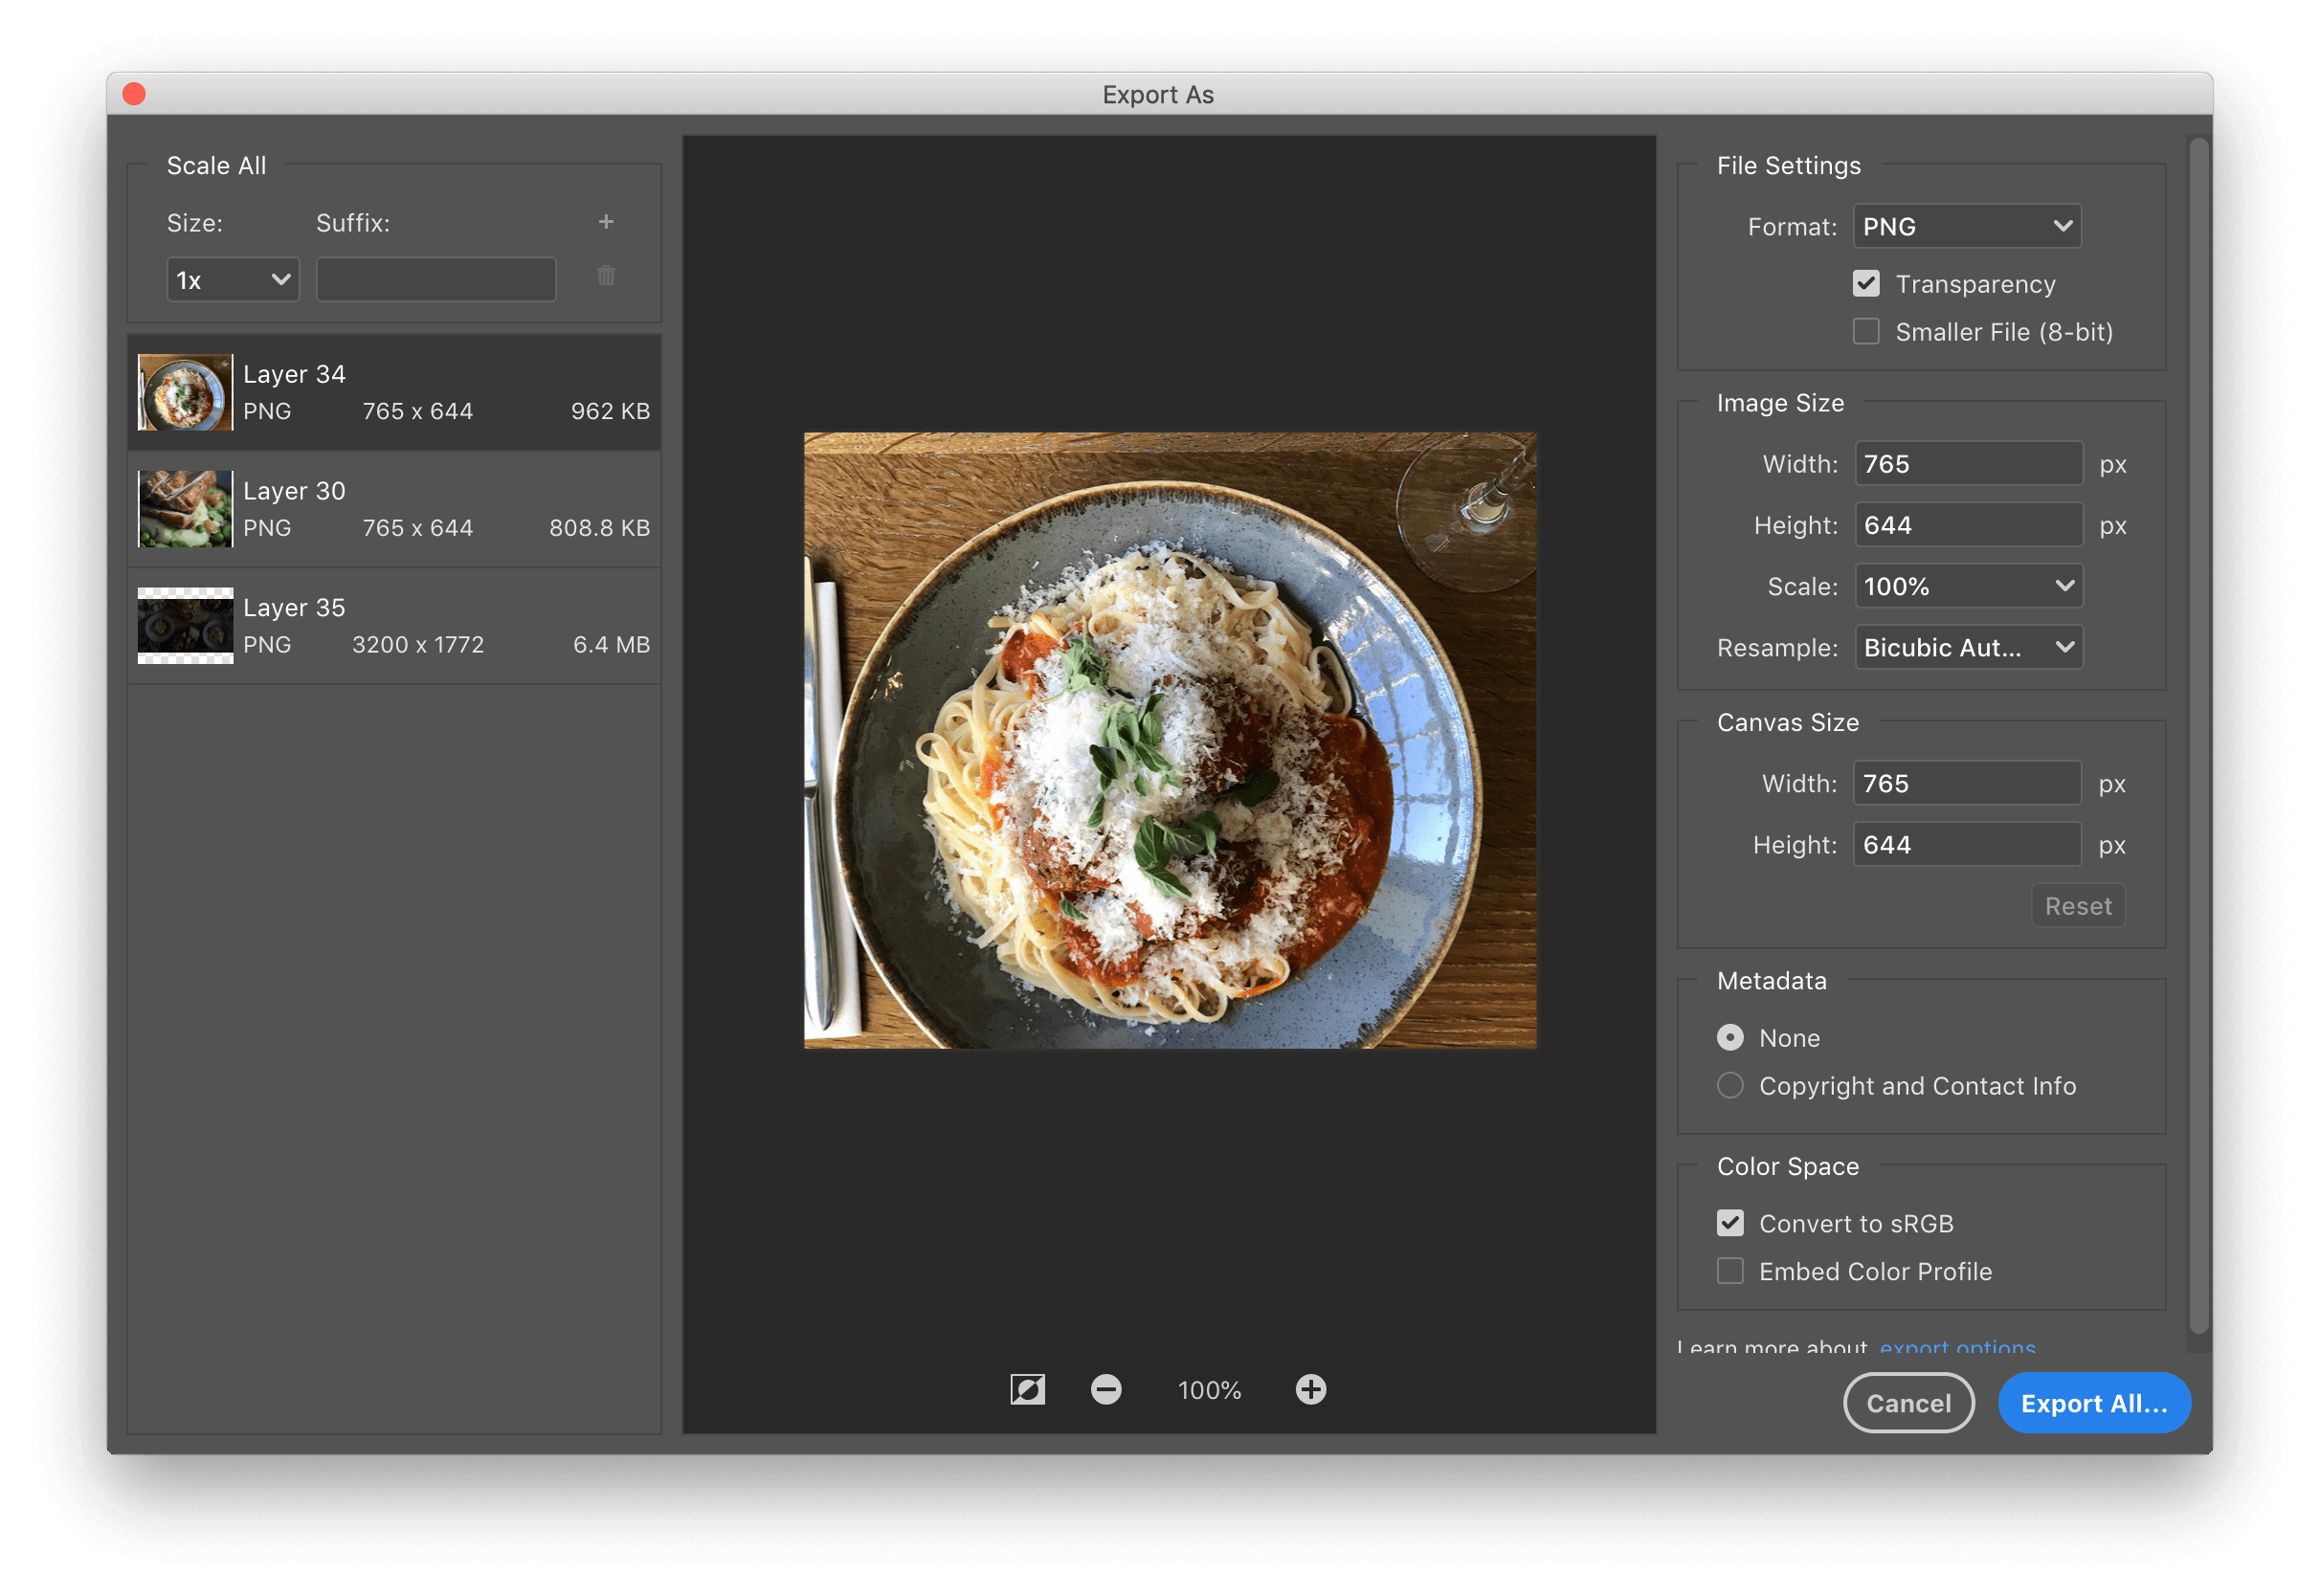The height and width of the screenshot is (1596, 2320).
Task: Select the Layer 34 thumbnail
Action: click(x=185, y=392)
